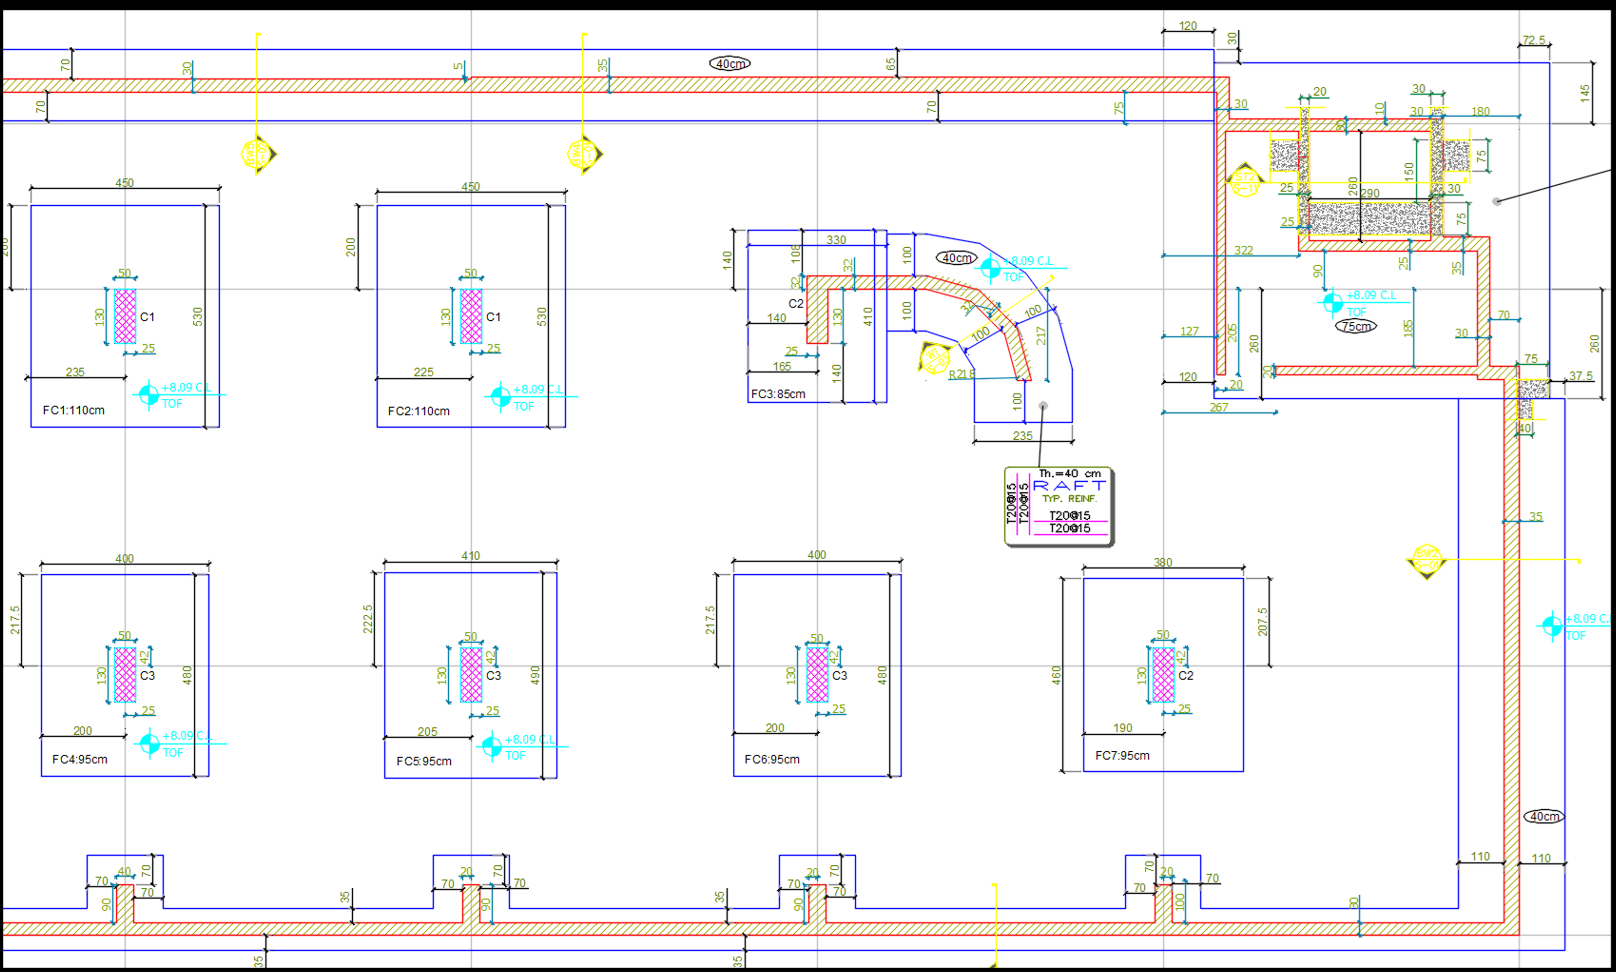Screen dimensions: 1616x972
Task: Select the 380 dimension above footing FC7
Action: tap(1163, 563)
